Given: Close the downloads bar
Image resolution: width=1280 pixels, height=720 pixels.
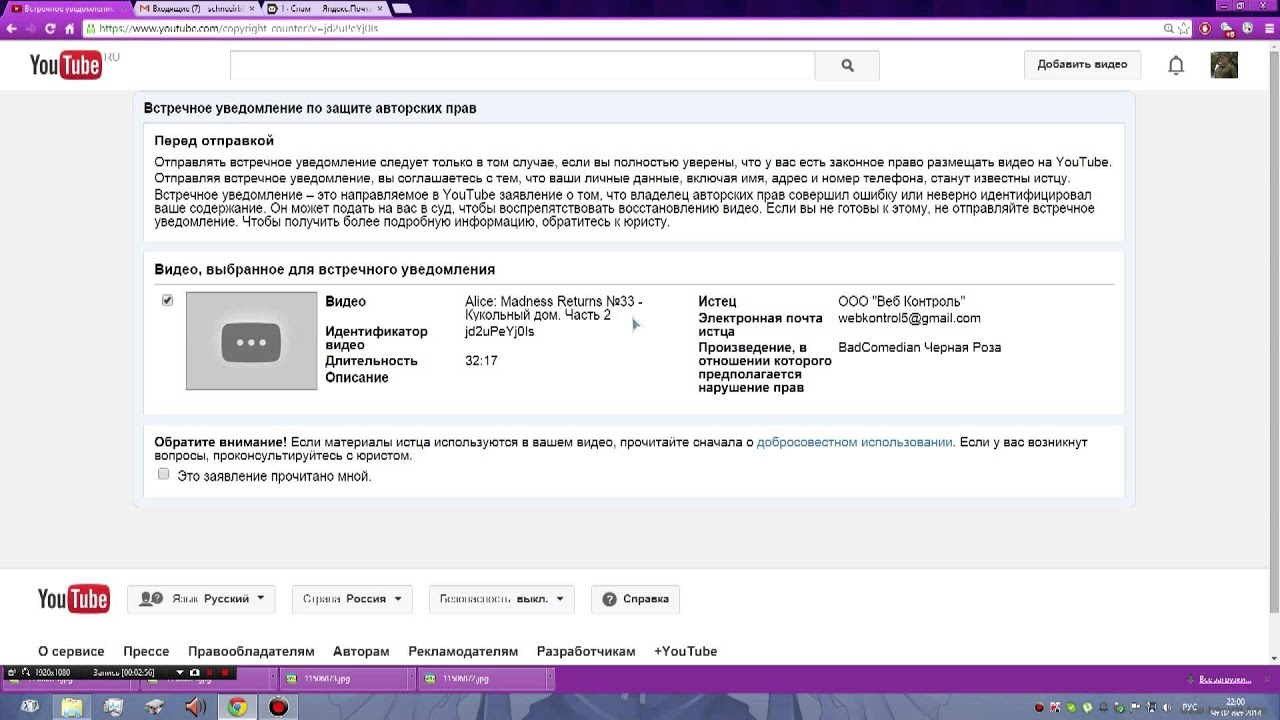Looking at the screenshot, I should pos(1267,678).
